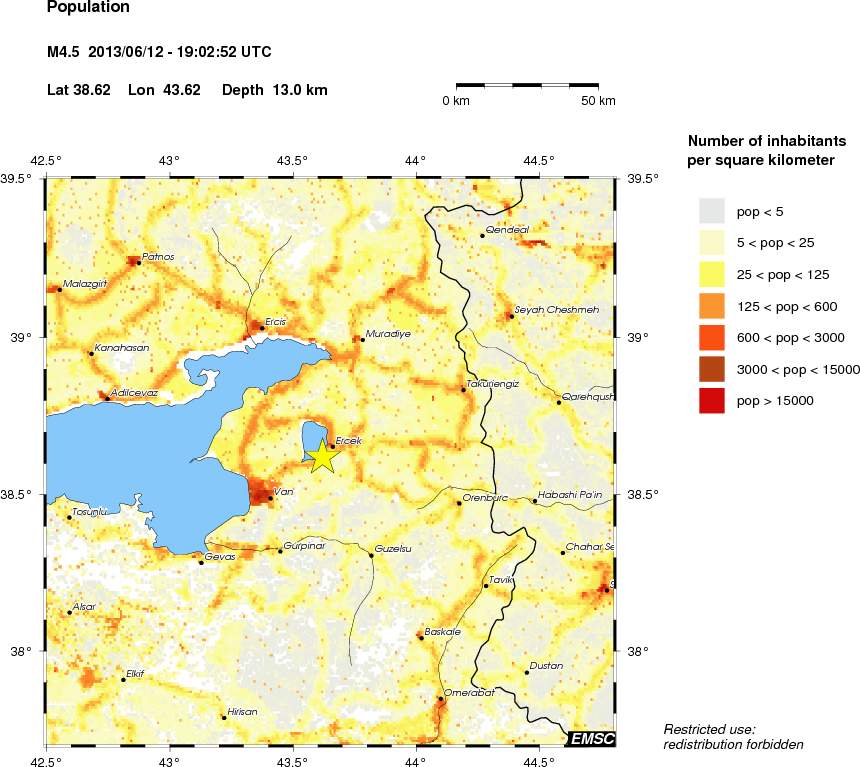Click the Hirisan city marker dot

(x=223, y=717)
